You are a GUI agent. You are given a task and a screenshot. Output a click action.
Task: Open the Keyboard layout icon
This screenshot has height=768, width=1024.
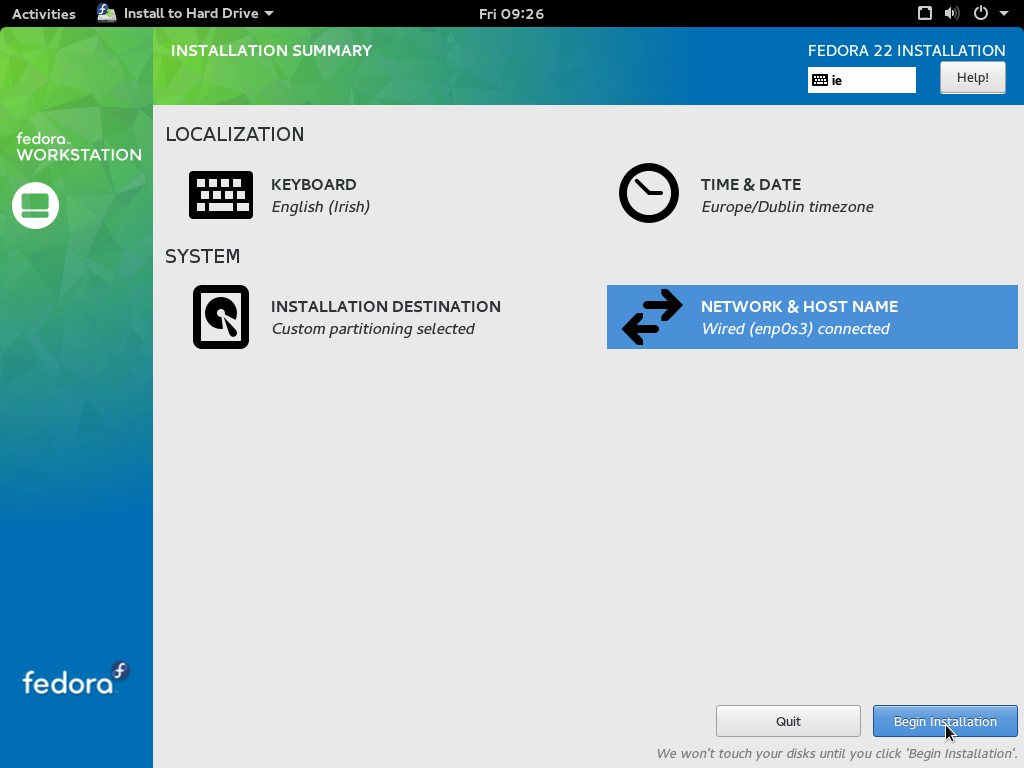coord(221,195)
